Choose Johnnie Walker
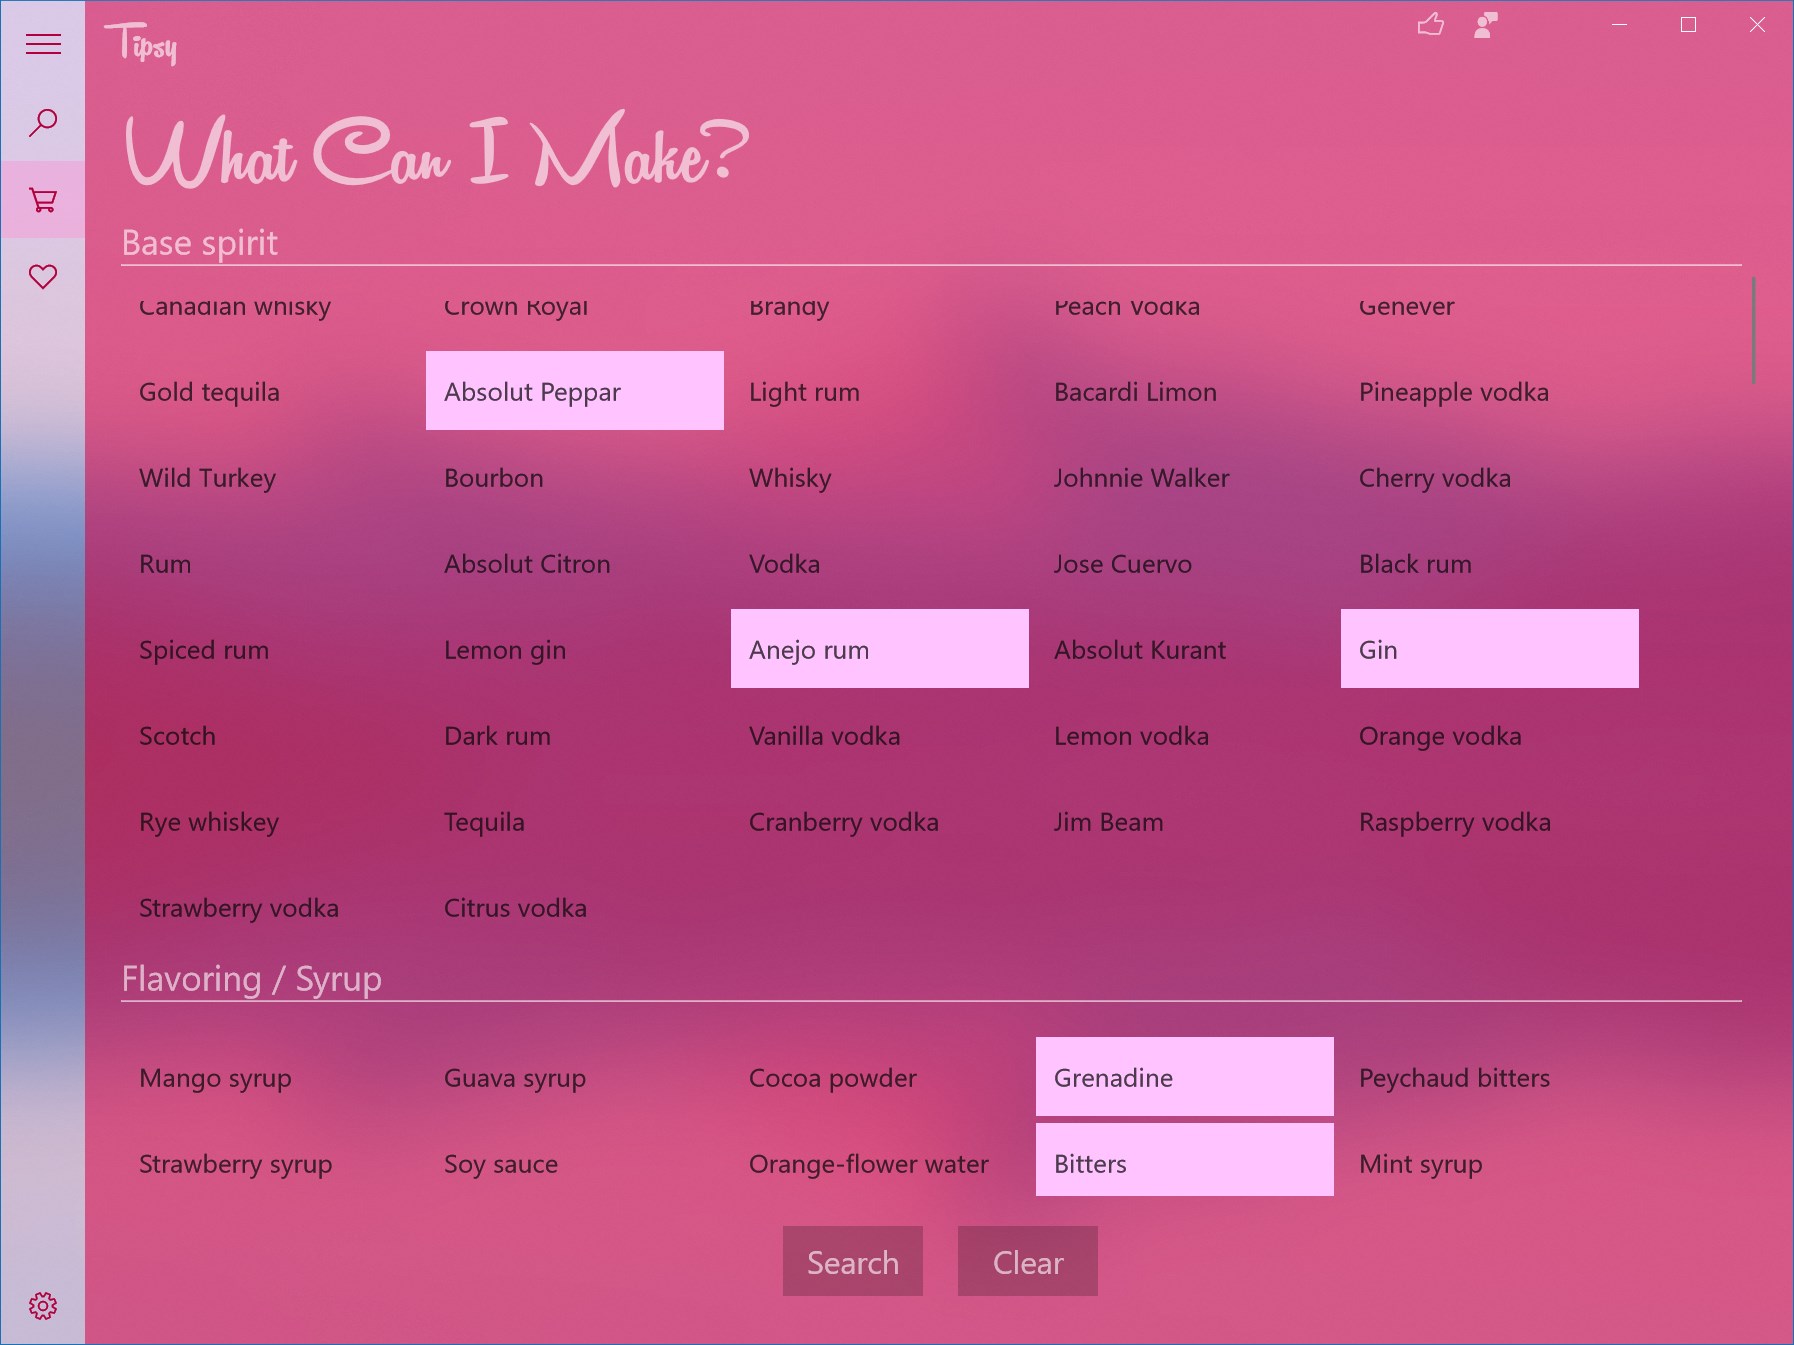 [x=1185, y=477]
